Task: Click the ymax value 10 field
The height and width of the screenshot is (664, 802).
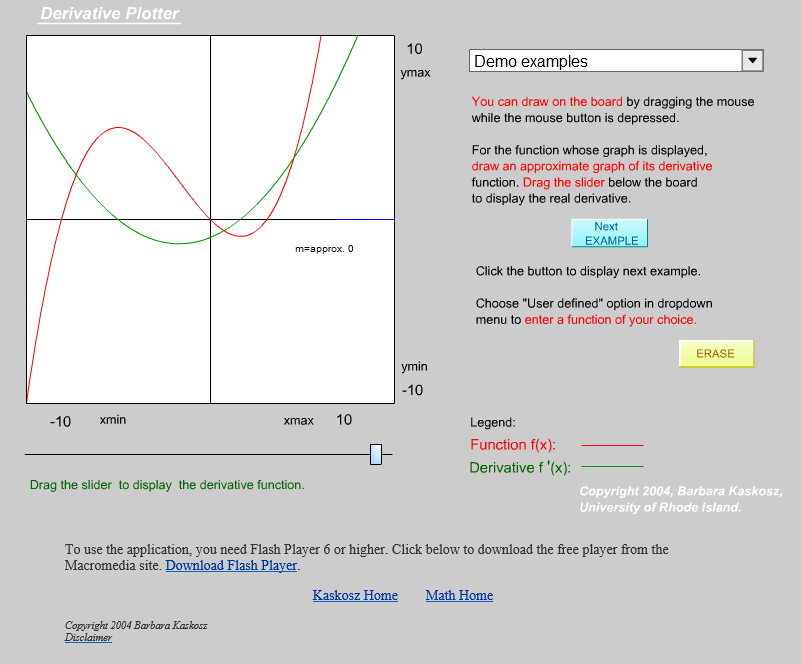Action: tap(414, 49)
